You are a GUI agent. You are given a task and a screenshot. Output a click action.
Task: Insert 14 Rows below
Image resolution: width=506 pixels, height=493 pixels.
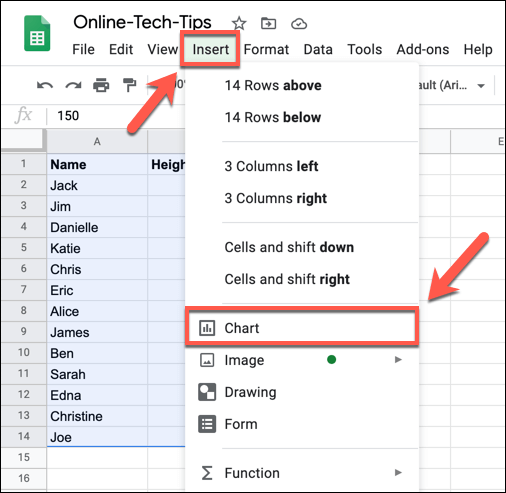(302, 117)
